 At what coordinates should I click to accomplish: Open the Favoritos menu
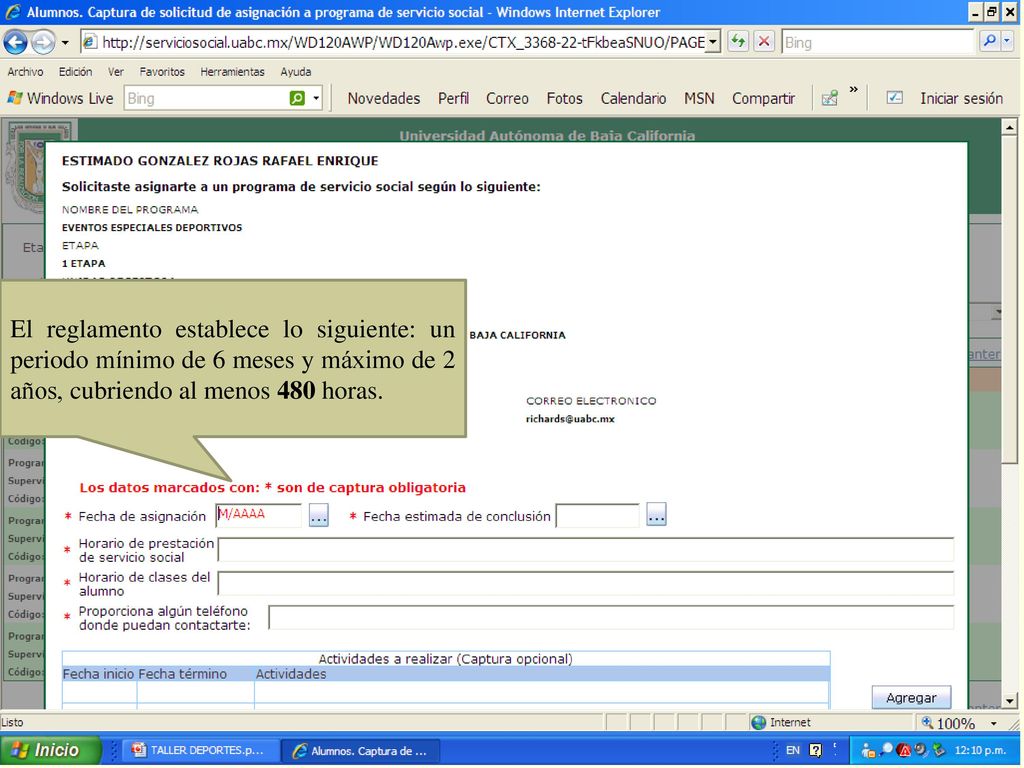click(x=162, y=72)
